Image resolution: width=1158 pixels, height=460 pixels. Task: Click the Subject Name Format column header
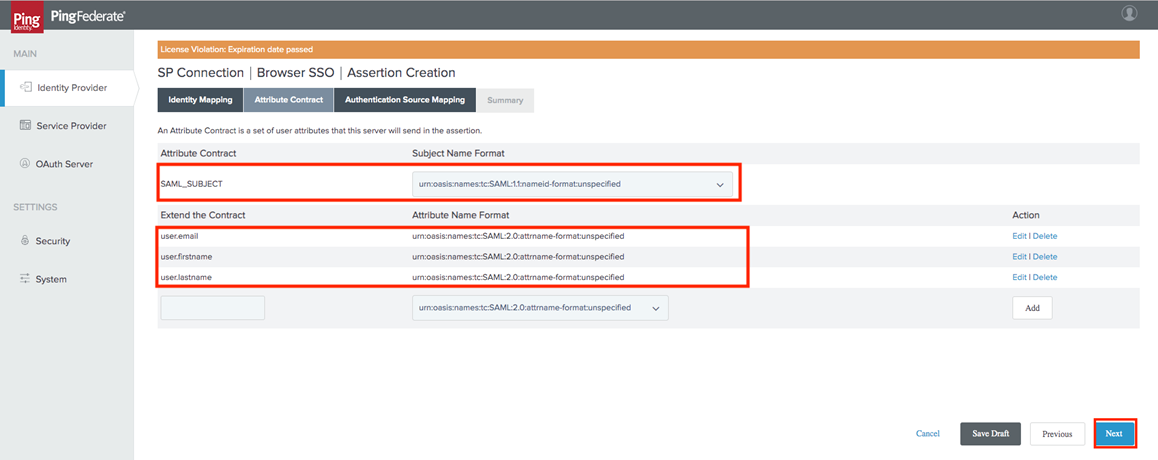[x=458, y=153]
